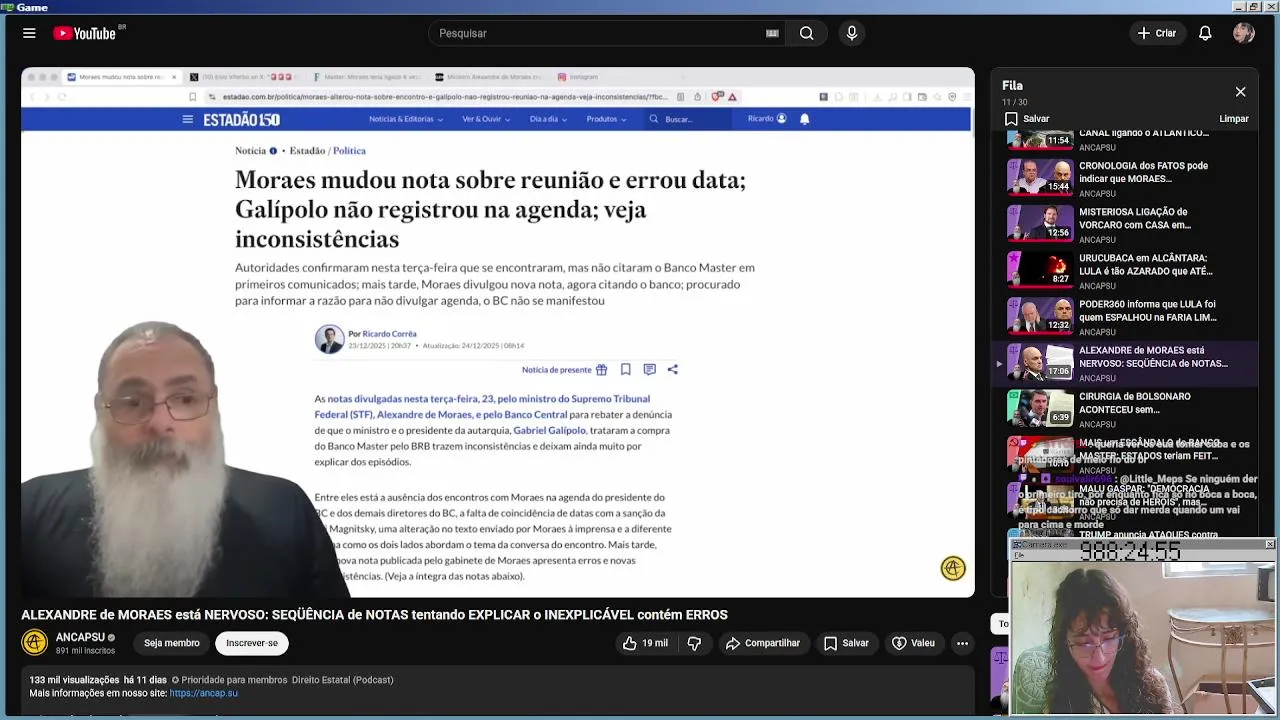1280x720 pixels.
Task: Open the ANCAPSU channel avatar
Action: tap(35, 643)
